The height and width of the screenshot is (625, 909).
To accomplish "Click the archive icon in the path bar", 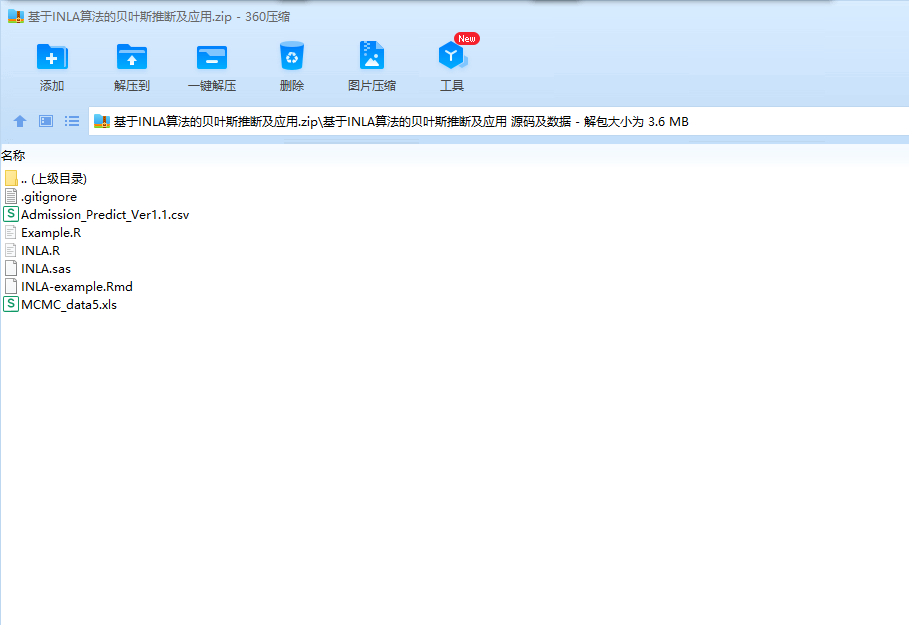I will tap(102, 121).
